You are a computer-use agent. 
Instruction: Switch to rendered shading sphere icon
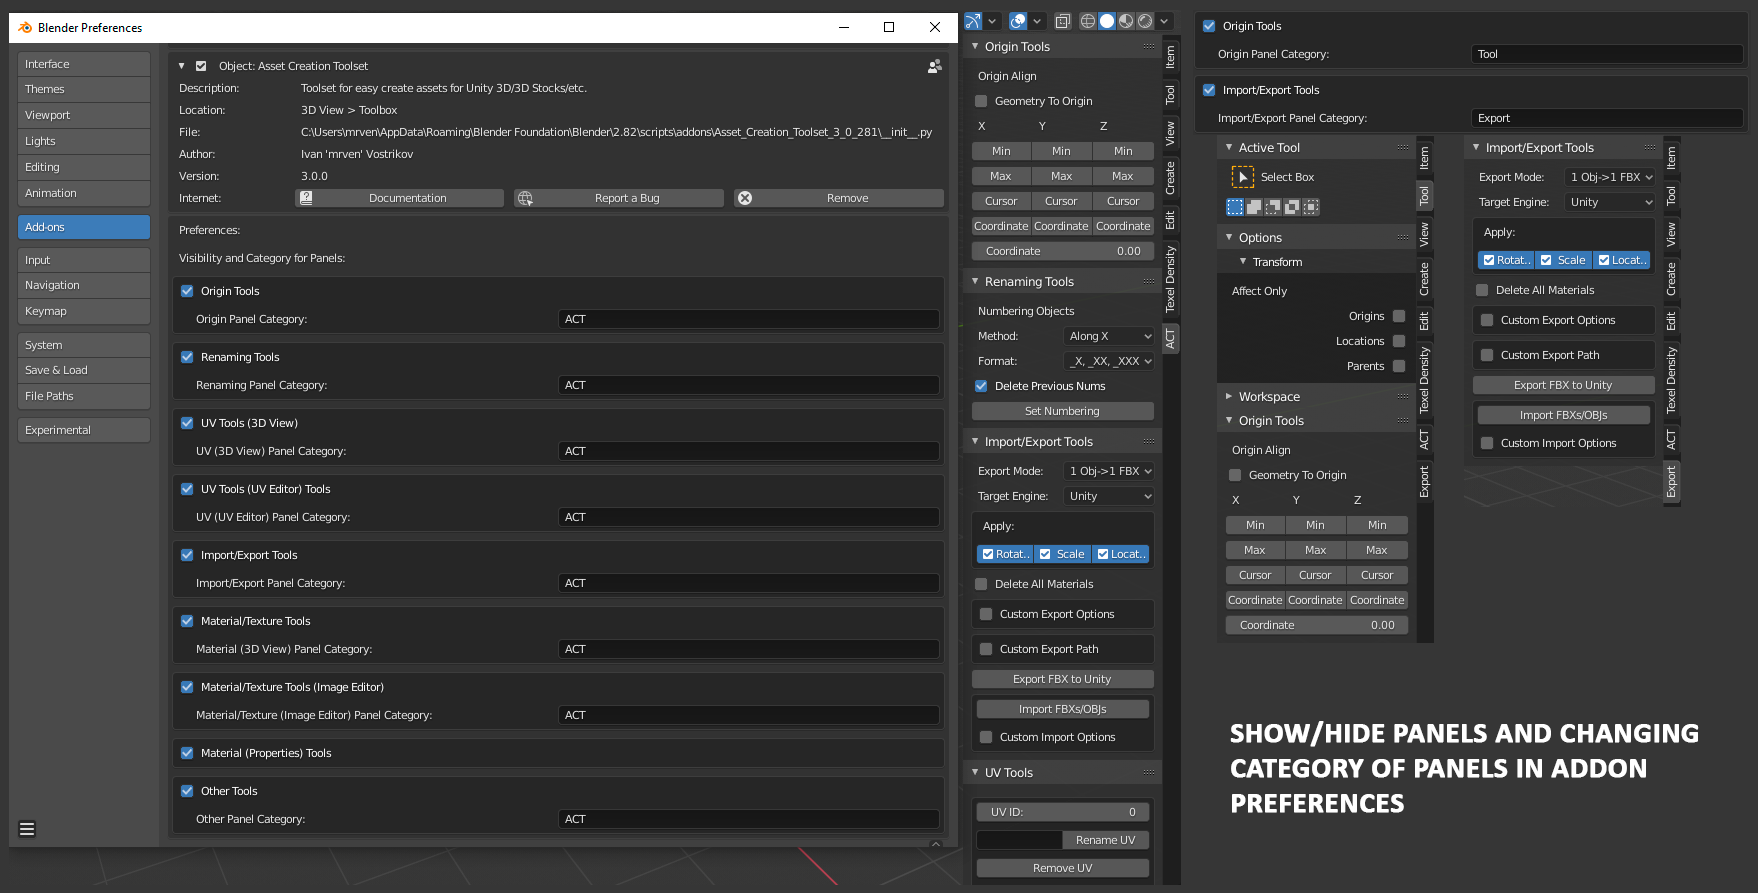pyautogui.click(x=1145, y=21)
